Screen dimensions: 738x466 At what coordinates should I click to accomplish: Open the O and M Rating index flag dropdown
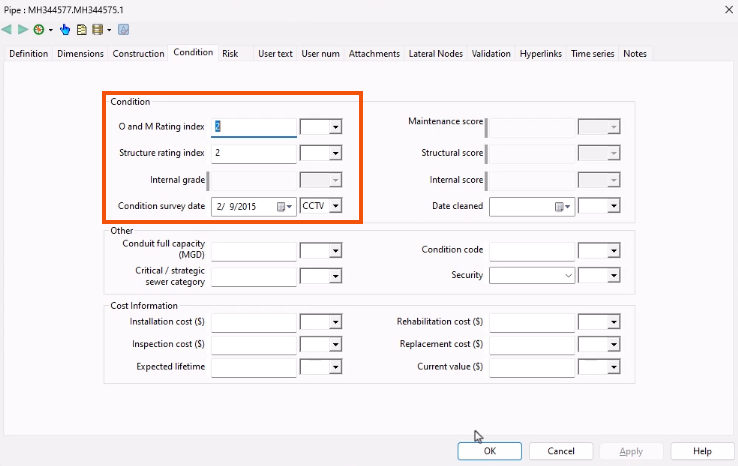tap(335, 127)
